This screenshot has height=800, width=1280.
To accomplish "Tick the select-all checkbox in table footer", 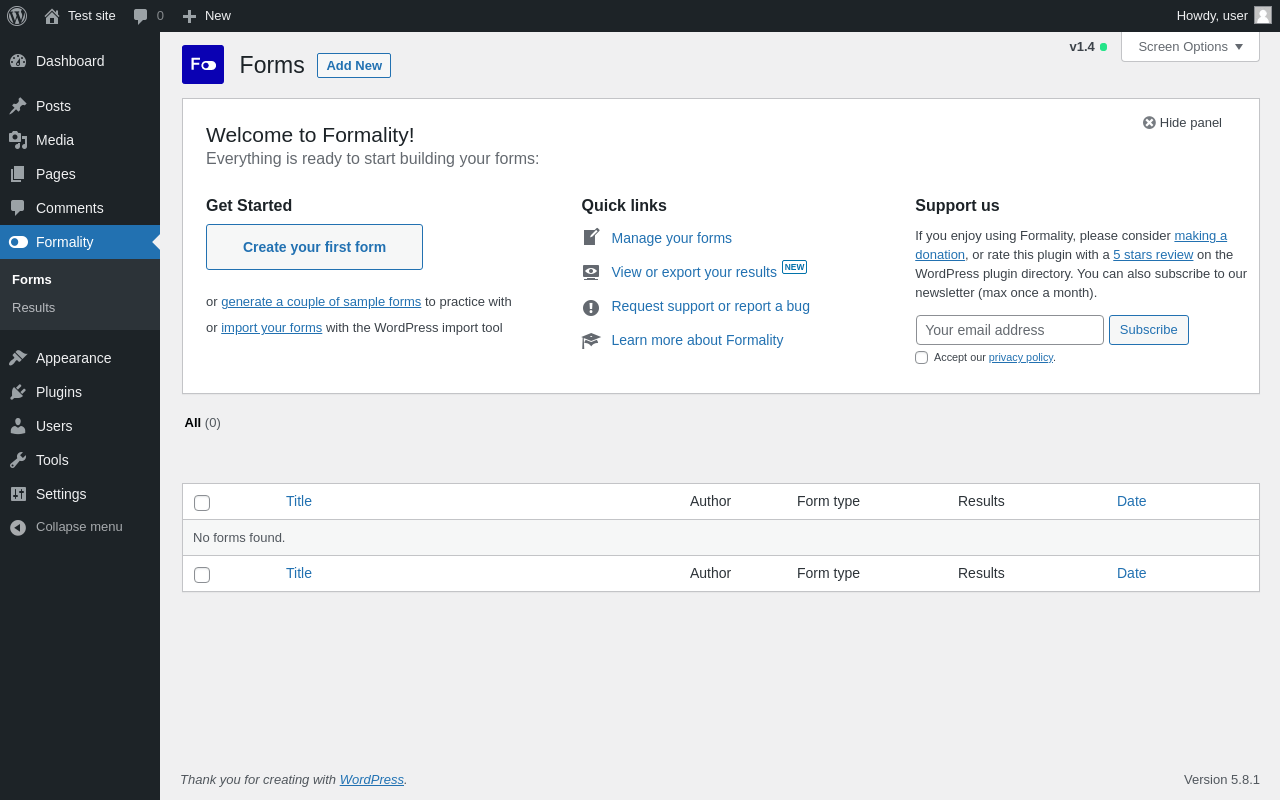I will click(x=202, y=575).
